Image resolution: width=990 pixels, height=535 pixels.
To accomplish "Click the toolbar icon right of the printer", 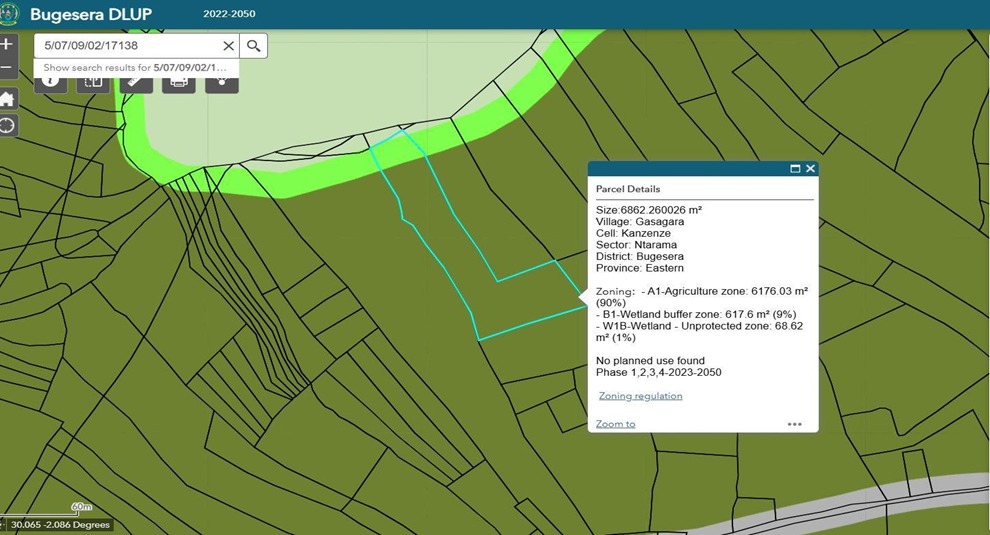I will pos(222,82).
